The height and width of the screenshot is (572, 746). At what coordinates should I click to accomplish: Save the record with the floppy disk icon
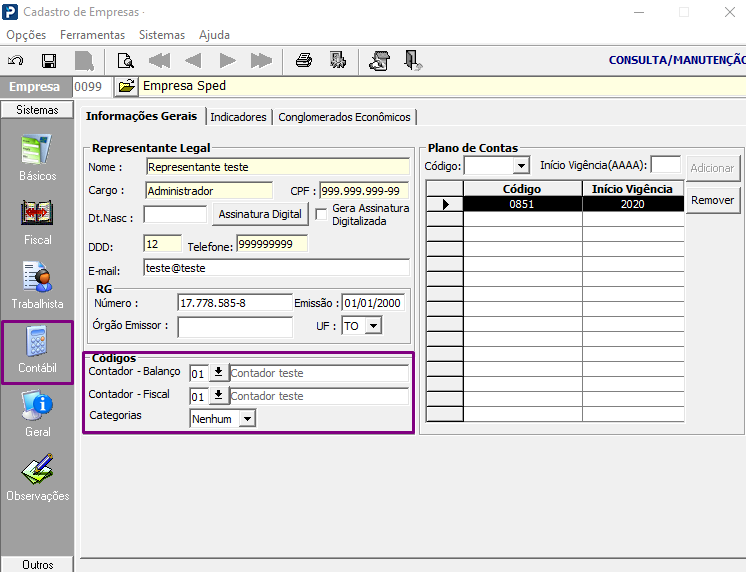(49, 61)
